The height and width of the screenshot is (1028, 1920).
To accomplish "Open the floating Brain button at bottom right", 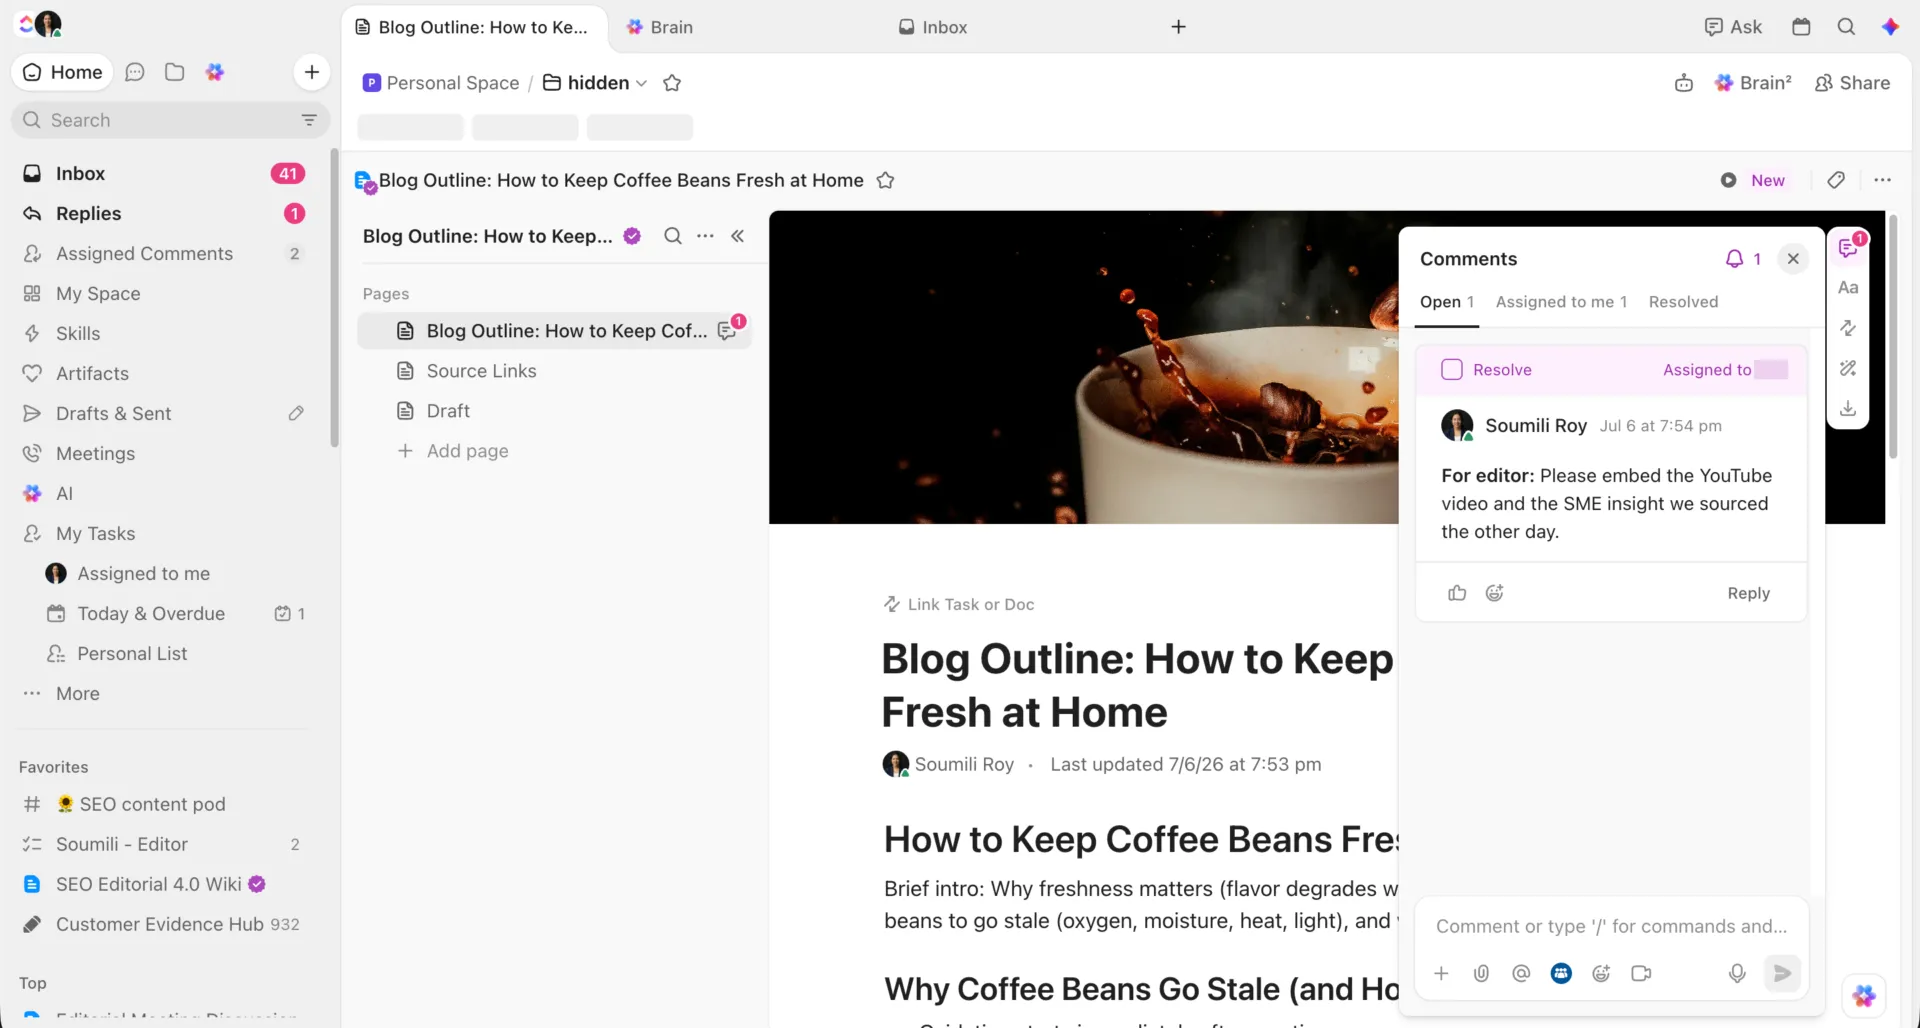I will pos(1864,995).
